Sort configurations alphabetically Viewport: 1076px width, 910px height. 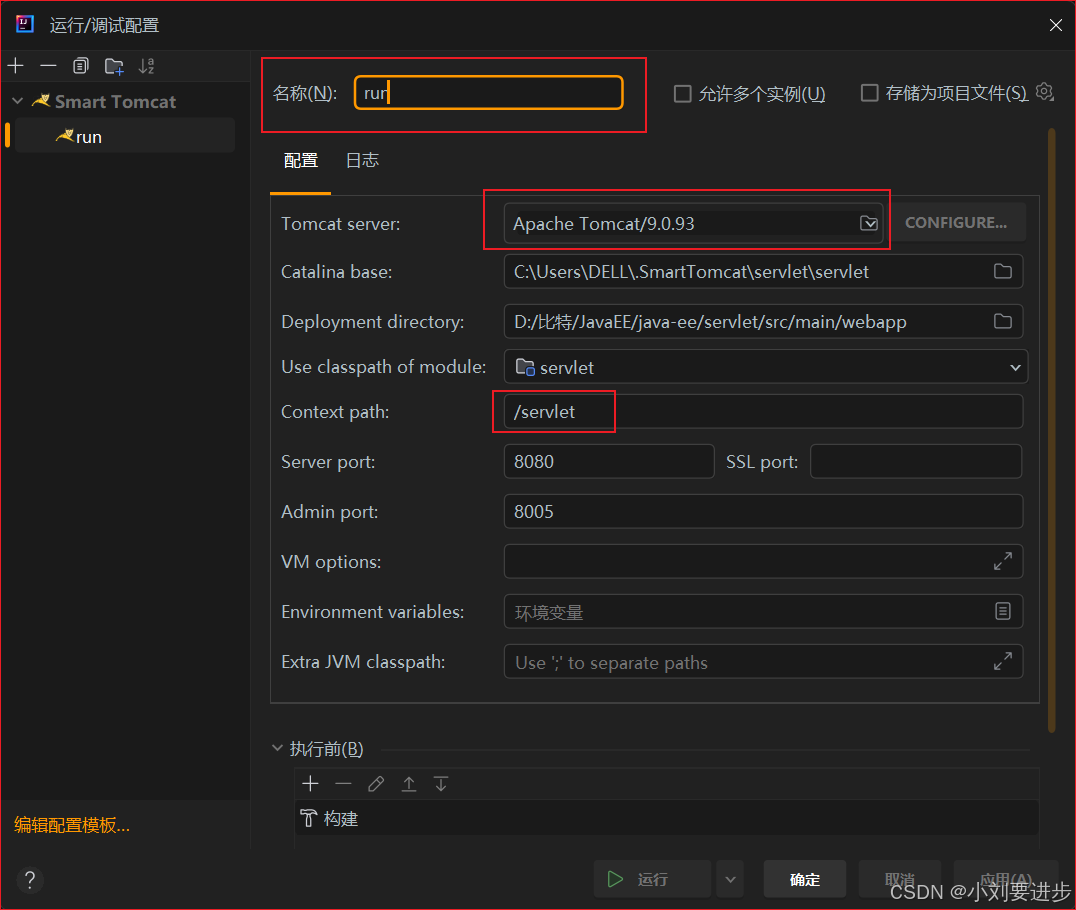pos(146,66)
